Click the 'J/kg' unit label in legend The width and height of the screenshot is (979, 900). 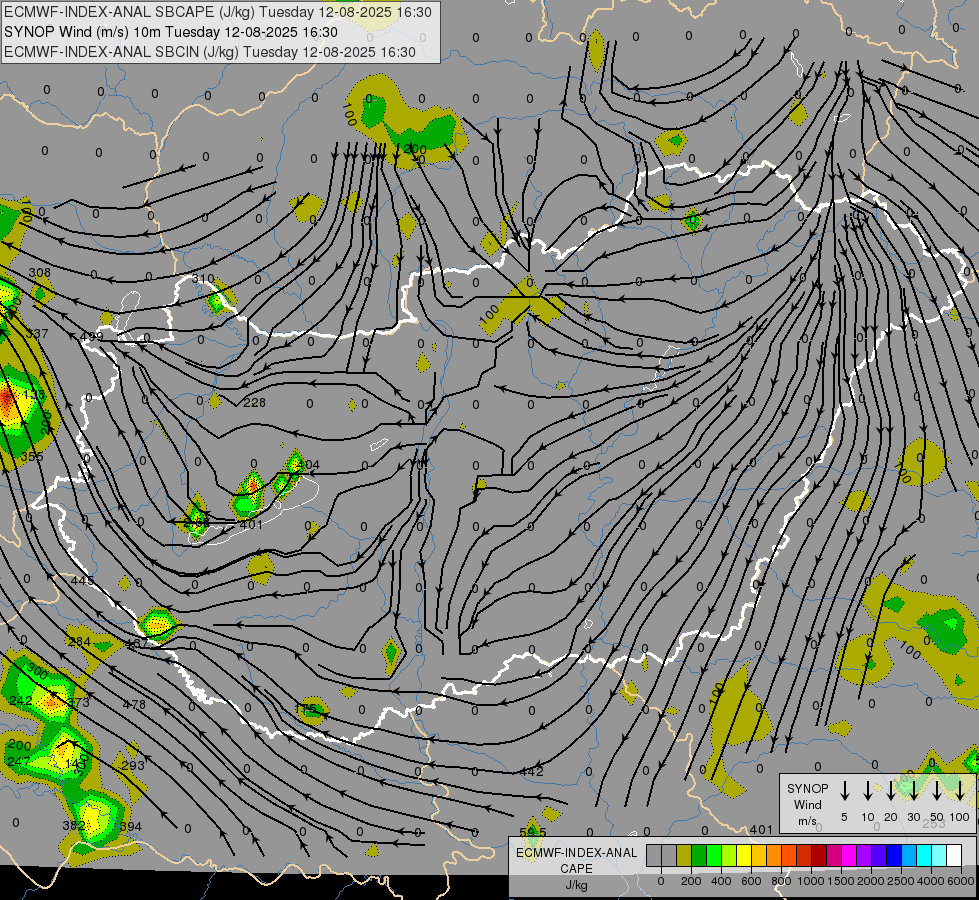(x=576, y=885)
